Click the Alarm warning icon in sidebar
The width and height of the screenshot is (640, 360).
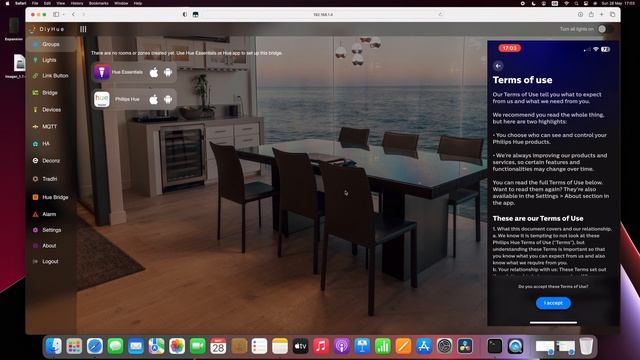click(x=36, y=214)
